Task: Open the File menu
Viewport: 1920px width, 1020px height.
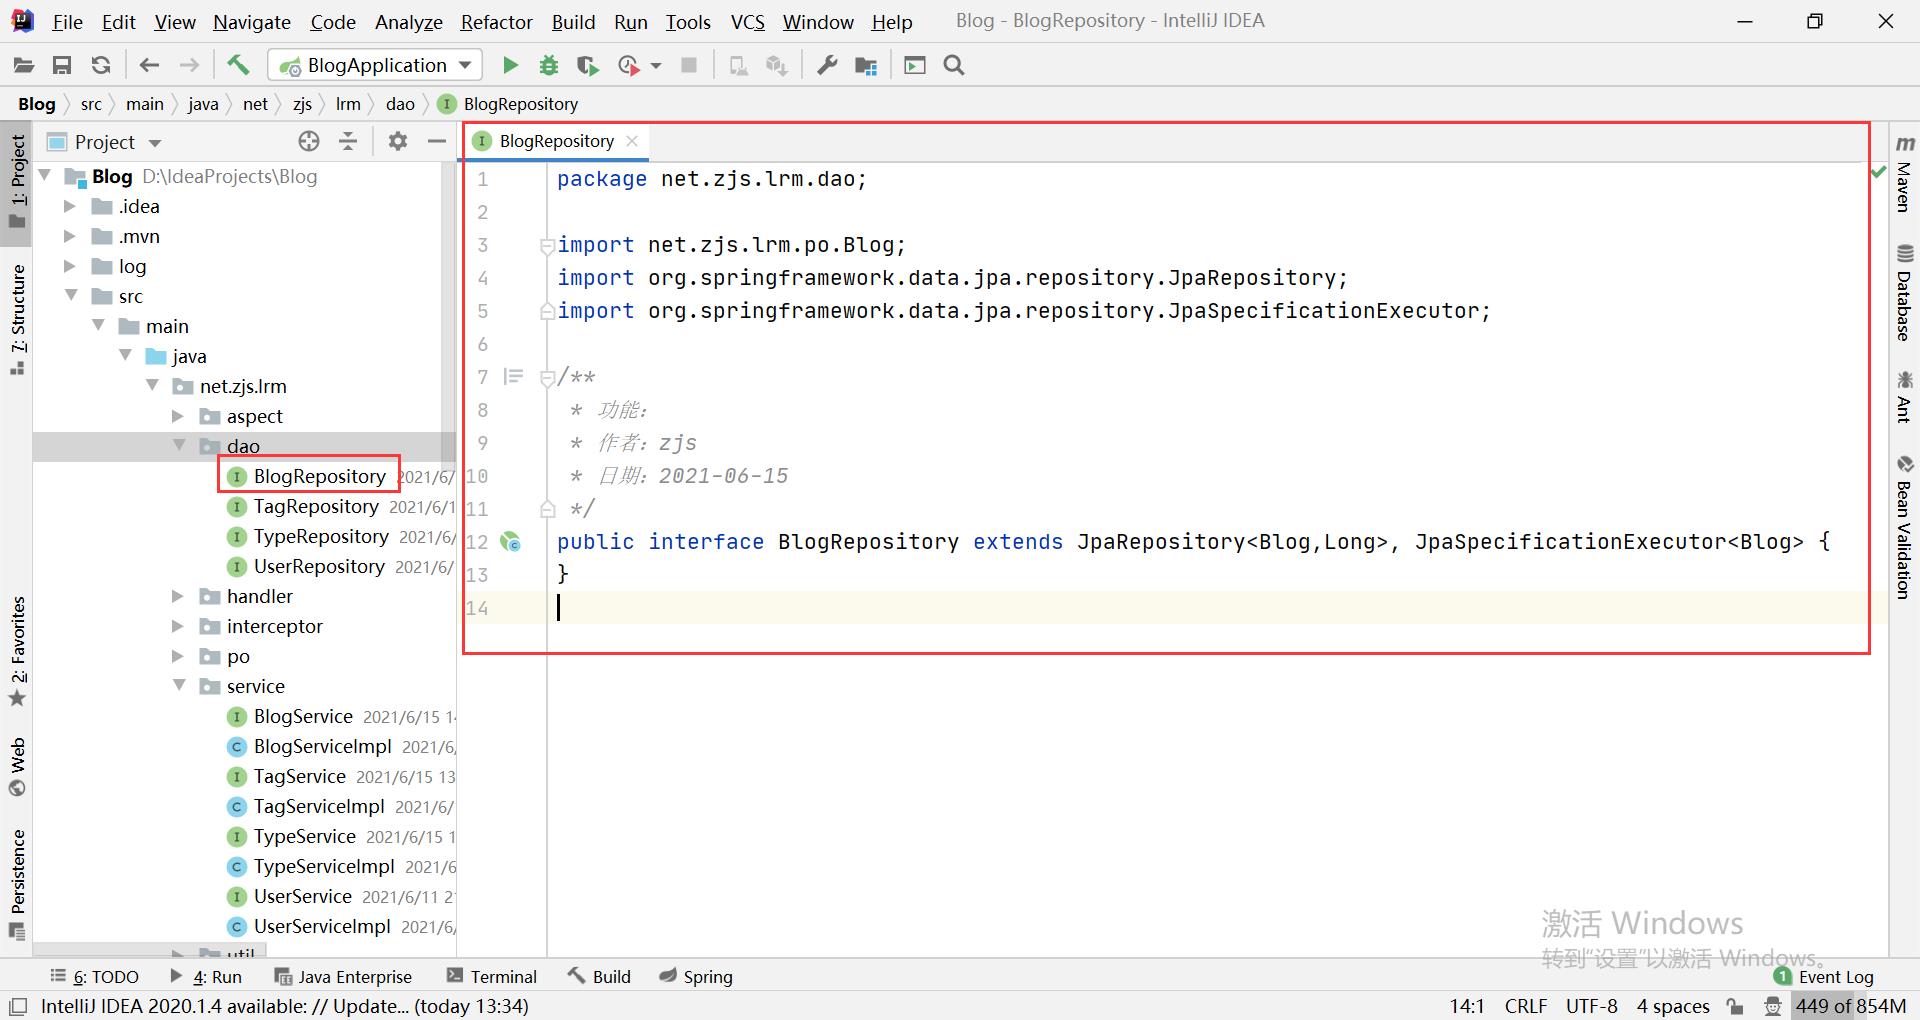Action: point(67,22)
